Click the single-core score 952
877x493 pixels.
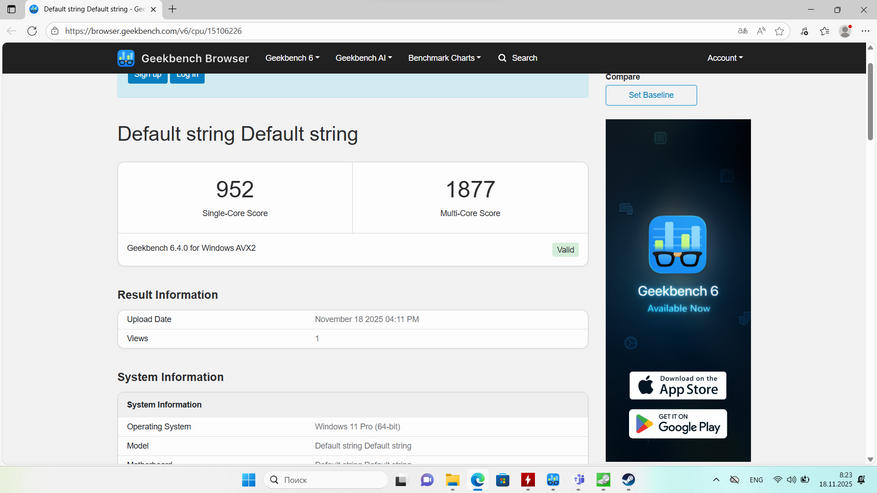235,189
